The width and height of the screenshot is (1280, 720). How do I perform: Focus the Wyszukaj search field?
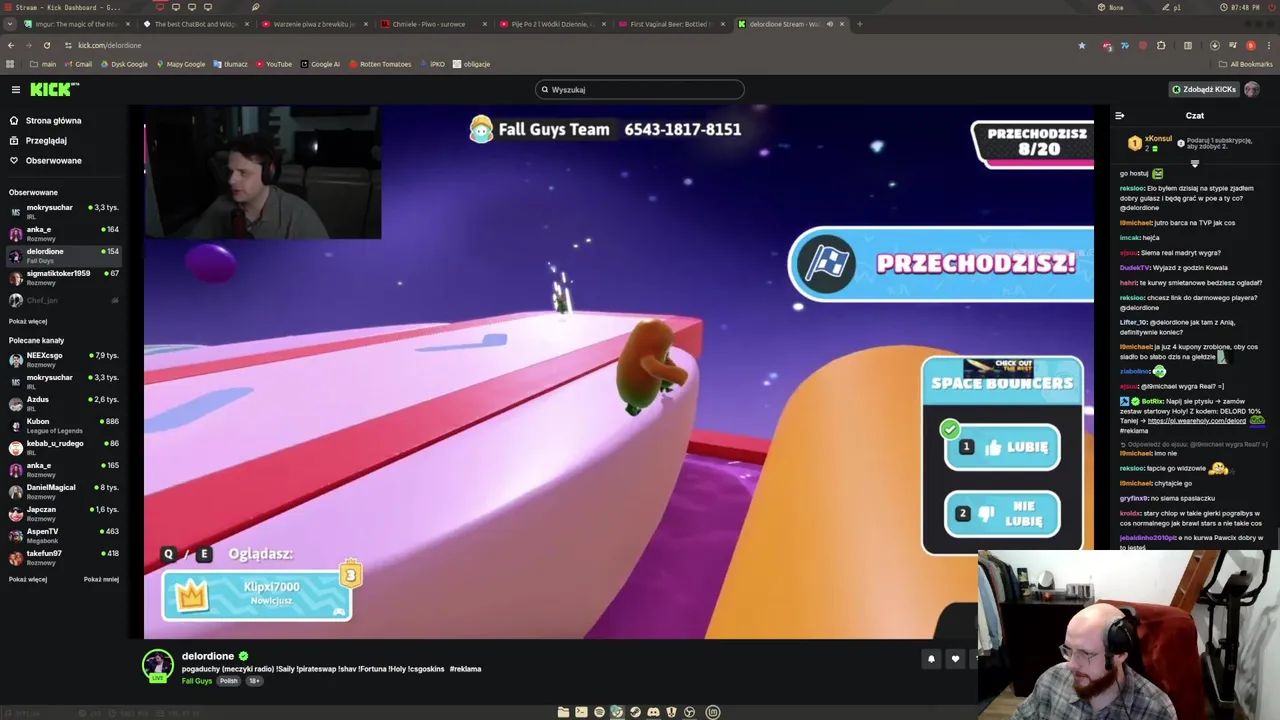[640, 90]
